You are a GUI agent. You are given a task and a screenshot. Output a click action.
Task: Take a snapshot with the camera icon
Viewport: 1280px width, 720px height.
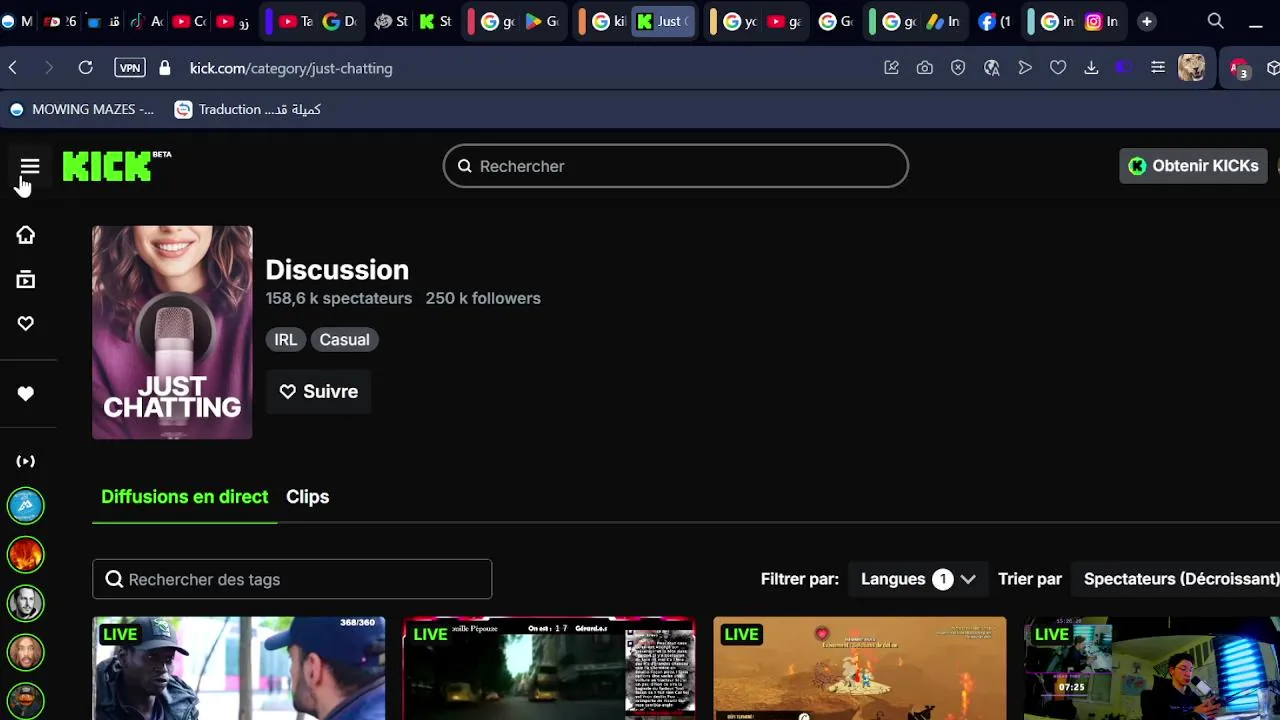coord(925,68)
